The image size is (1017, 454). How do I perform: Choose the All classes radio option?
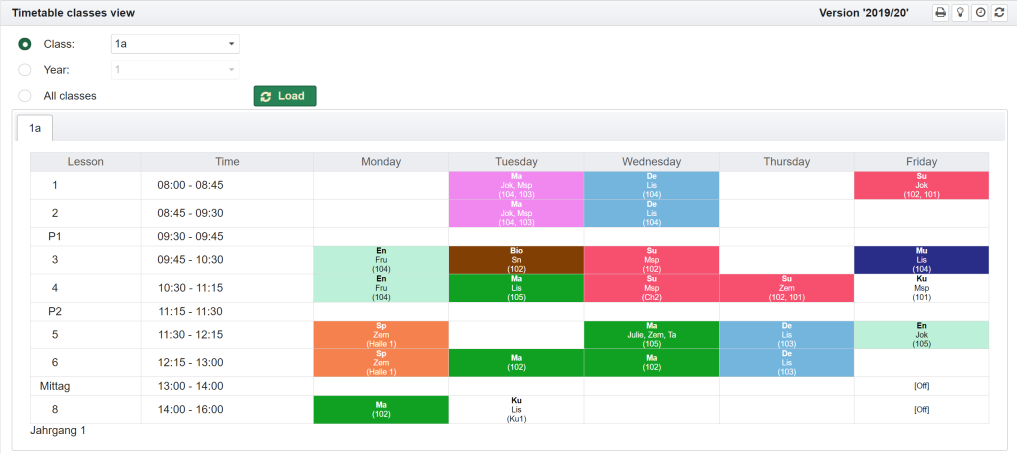pyautogui.click(x=25, y=96)
